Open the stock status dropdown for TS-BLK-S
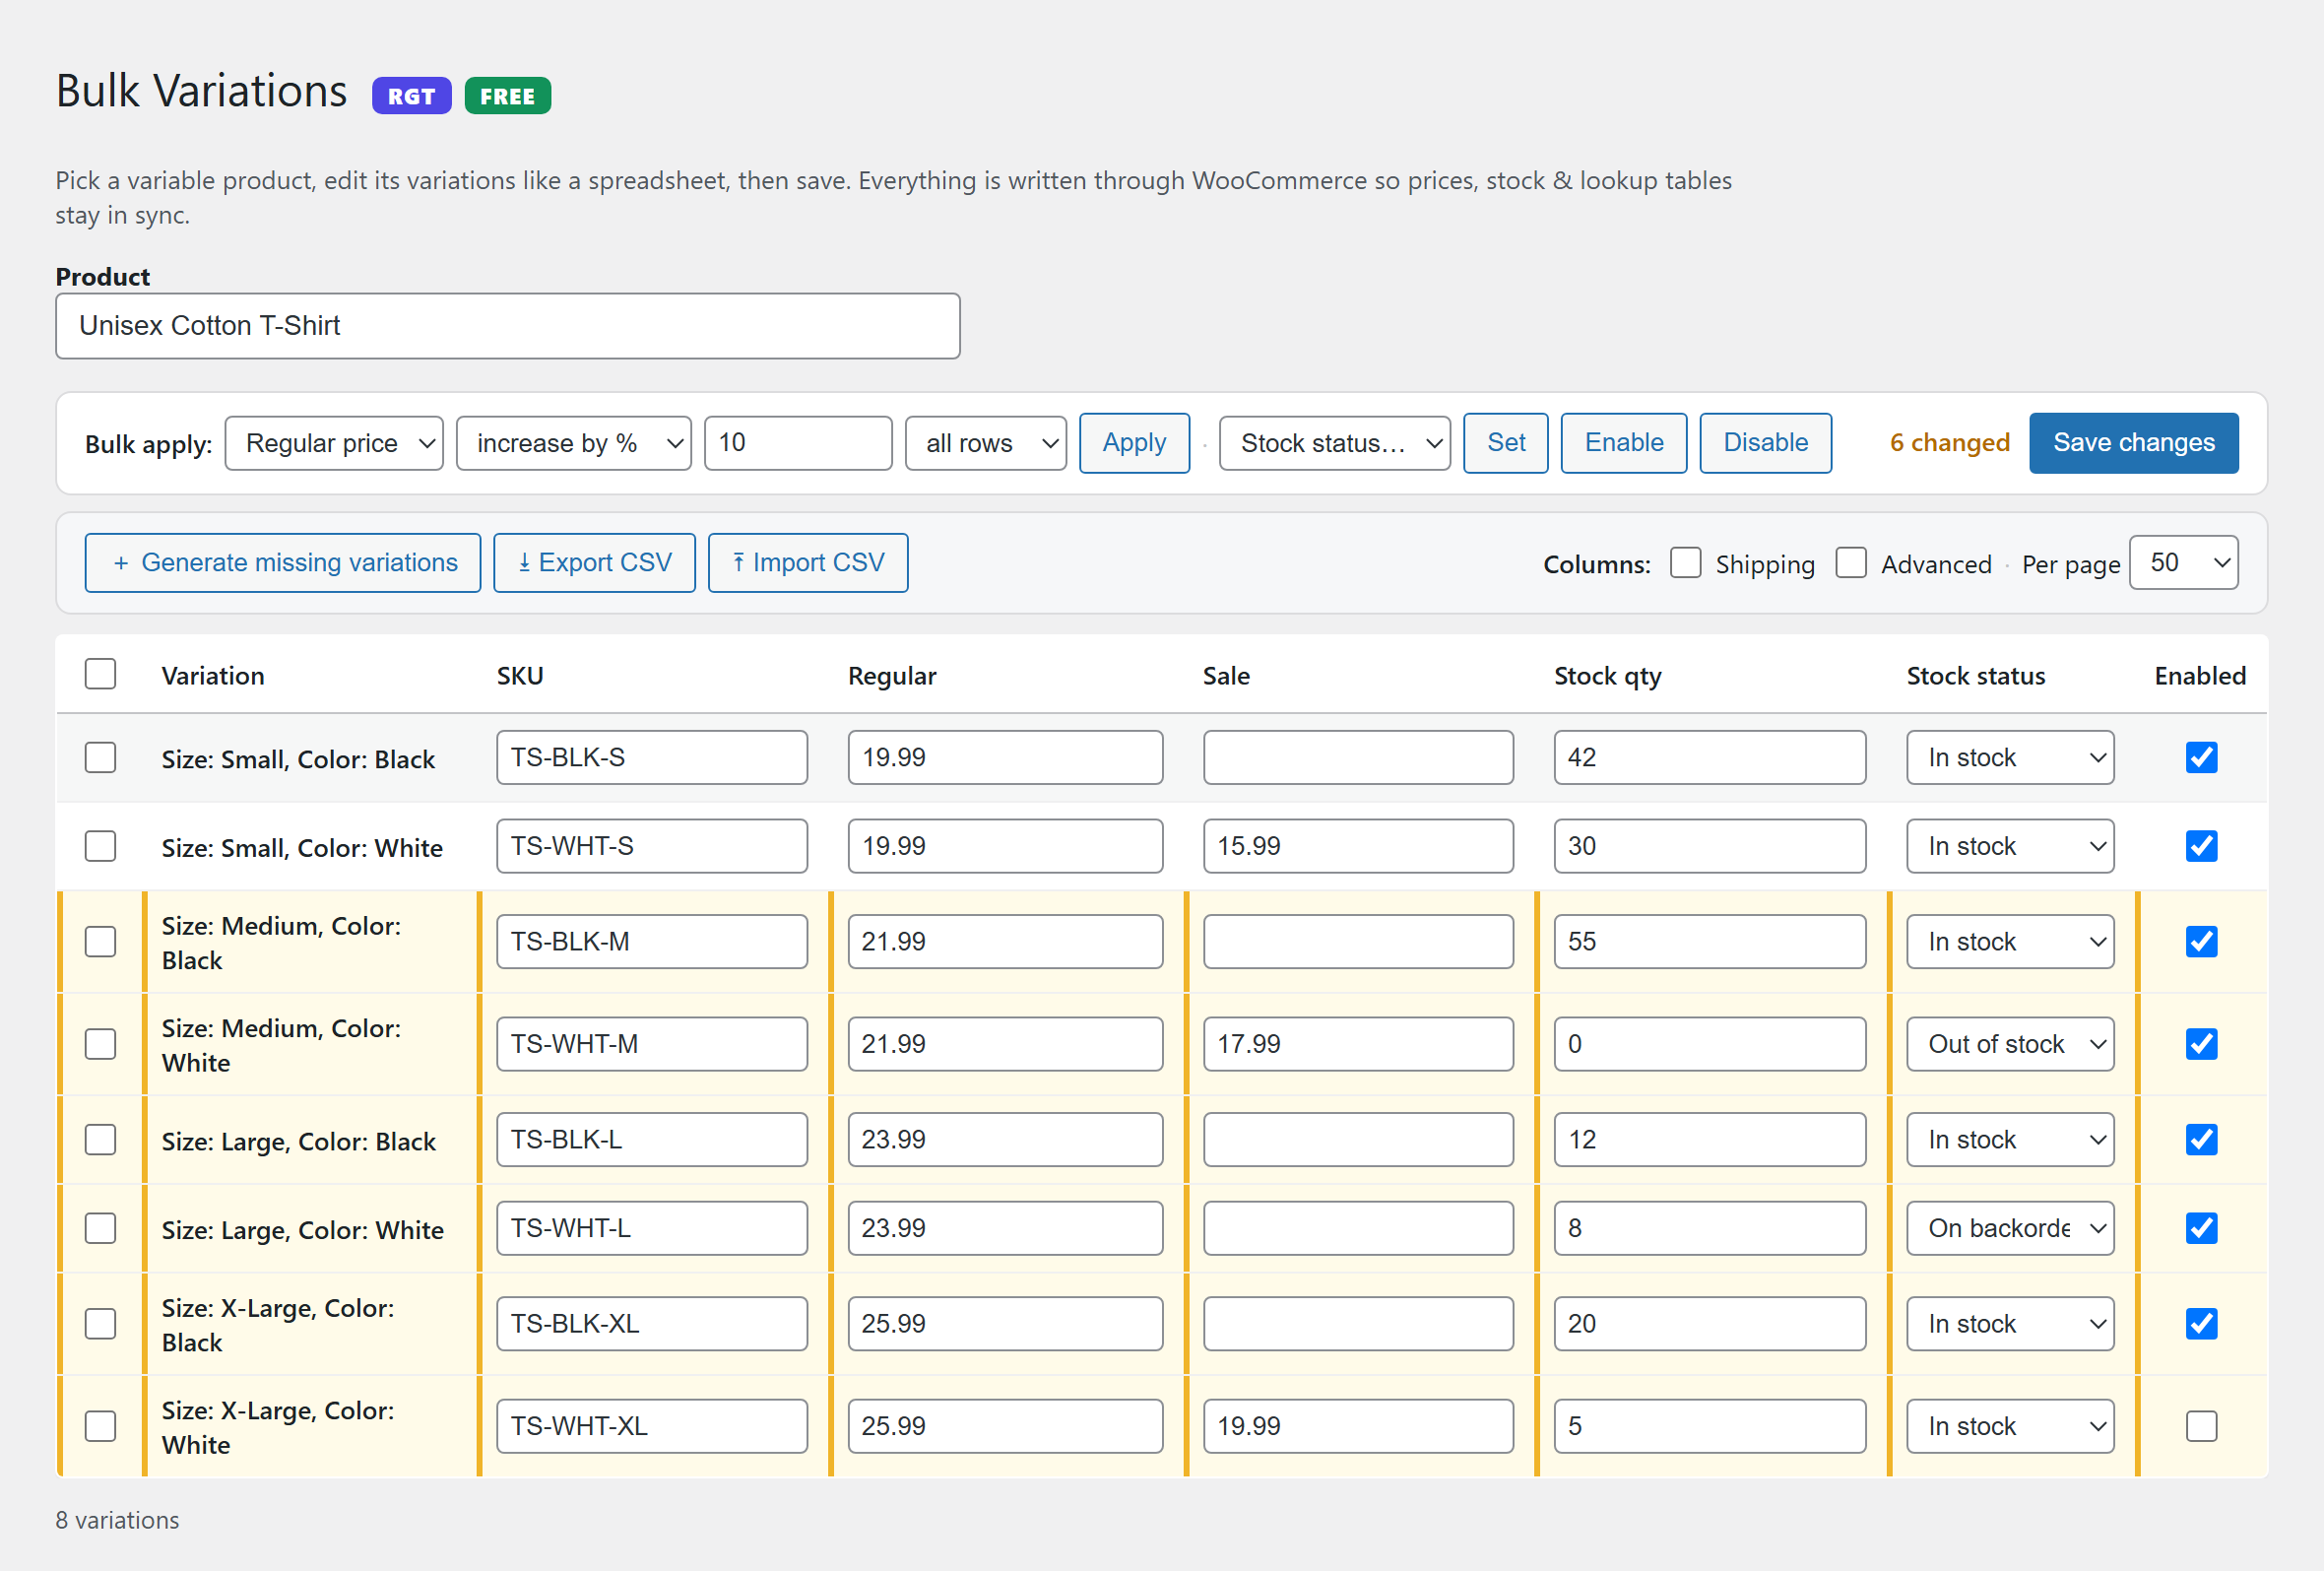 tap(2010, 758)
